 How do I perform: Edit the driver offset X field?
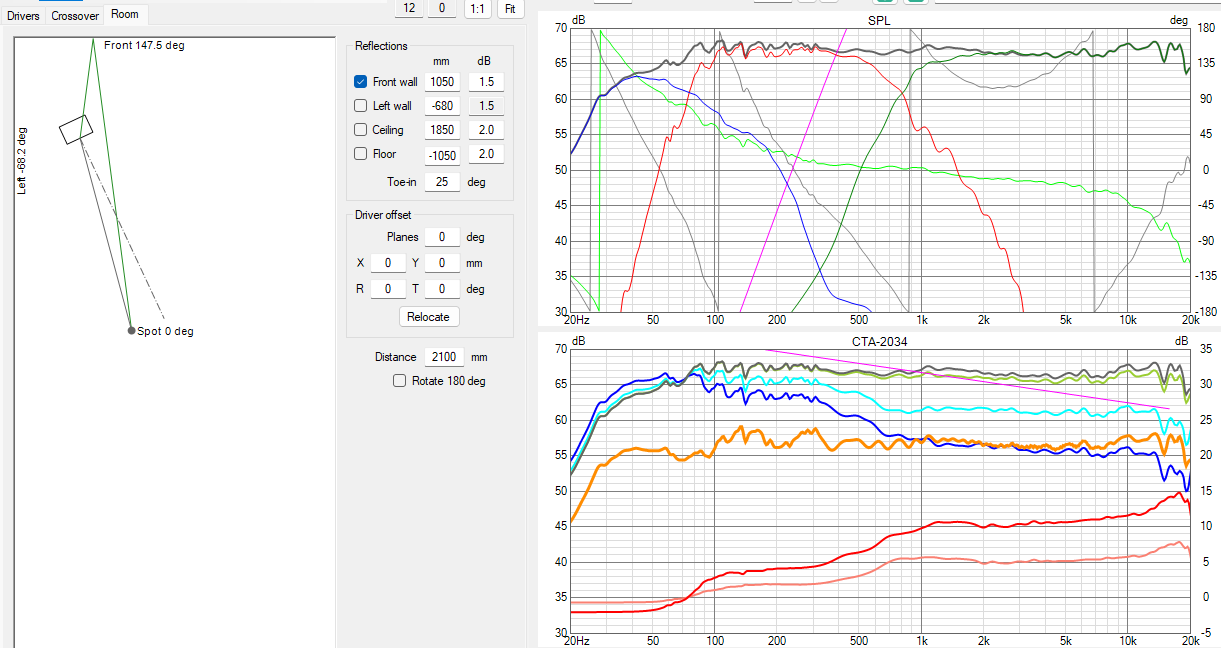coord(388,263)
